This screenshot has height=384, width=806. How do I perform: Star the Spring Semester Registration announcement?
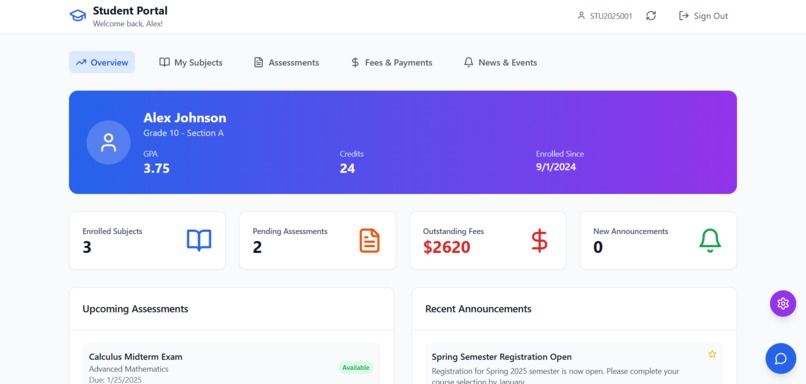tap(712, 354)
